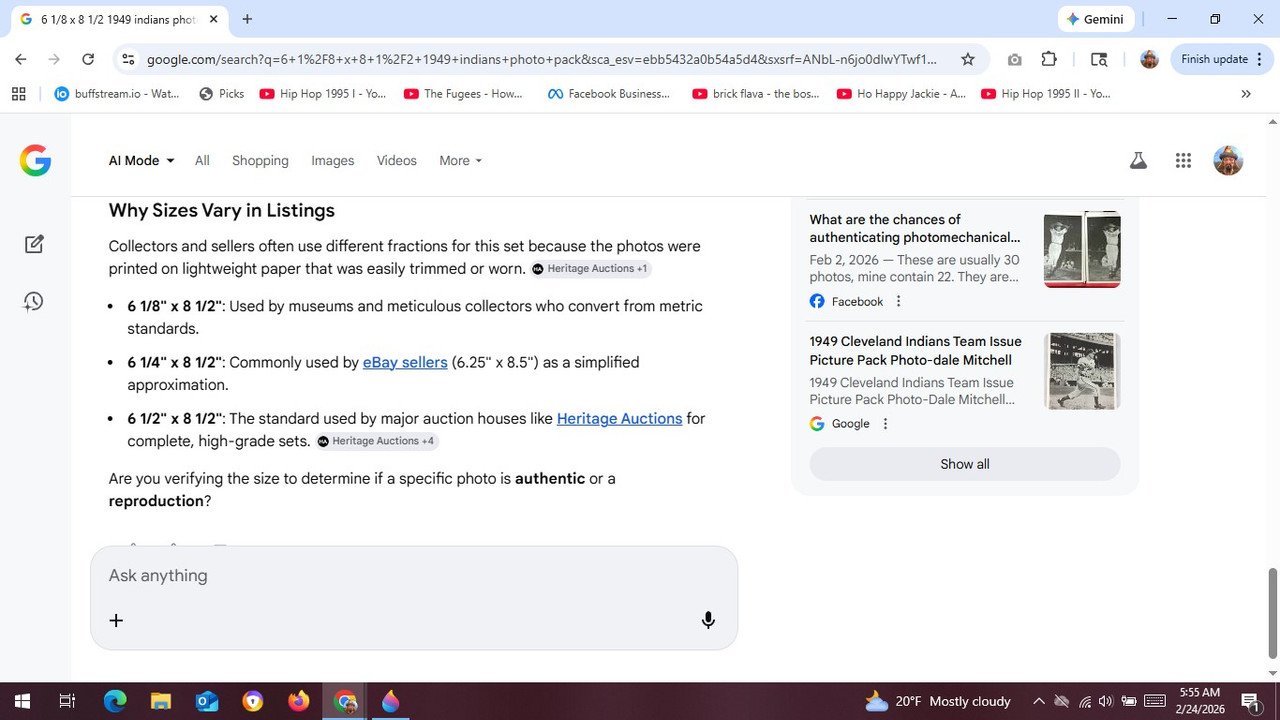Click the camera icon in the toolbar

(x=1015, y=59)
